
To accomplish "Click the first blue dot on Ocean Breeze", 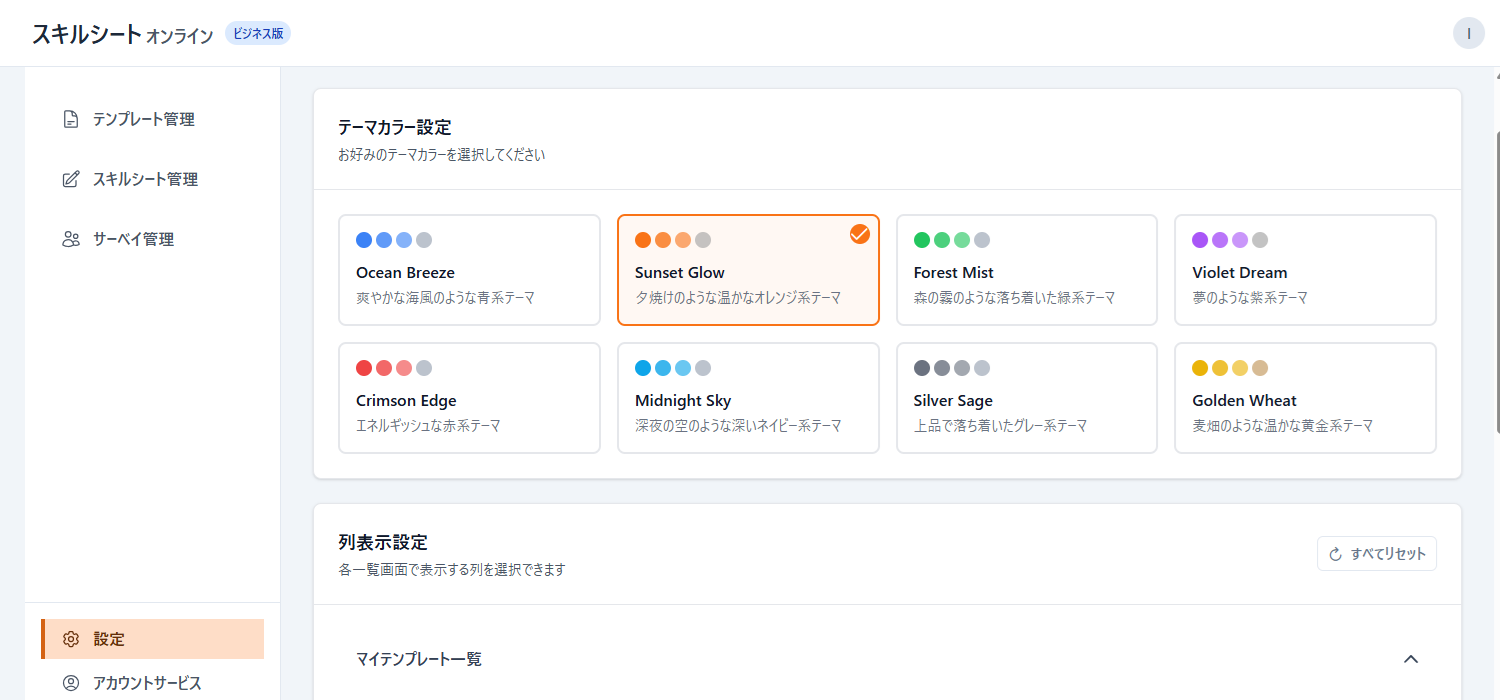I will 363,239.
